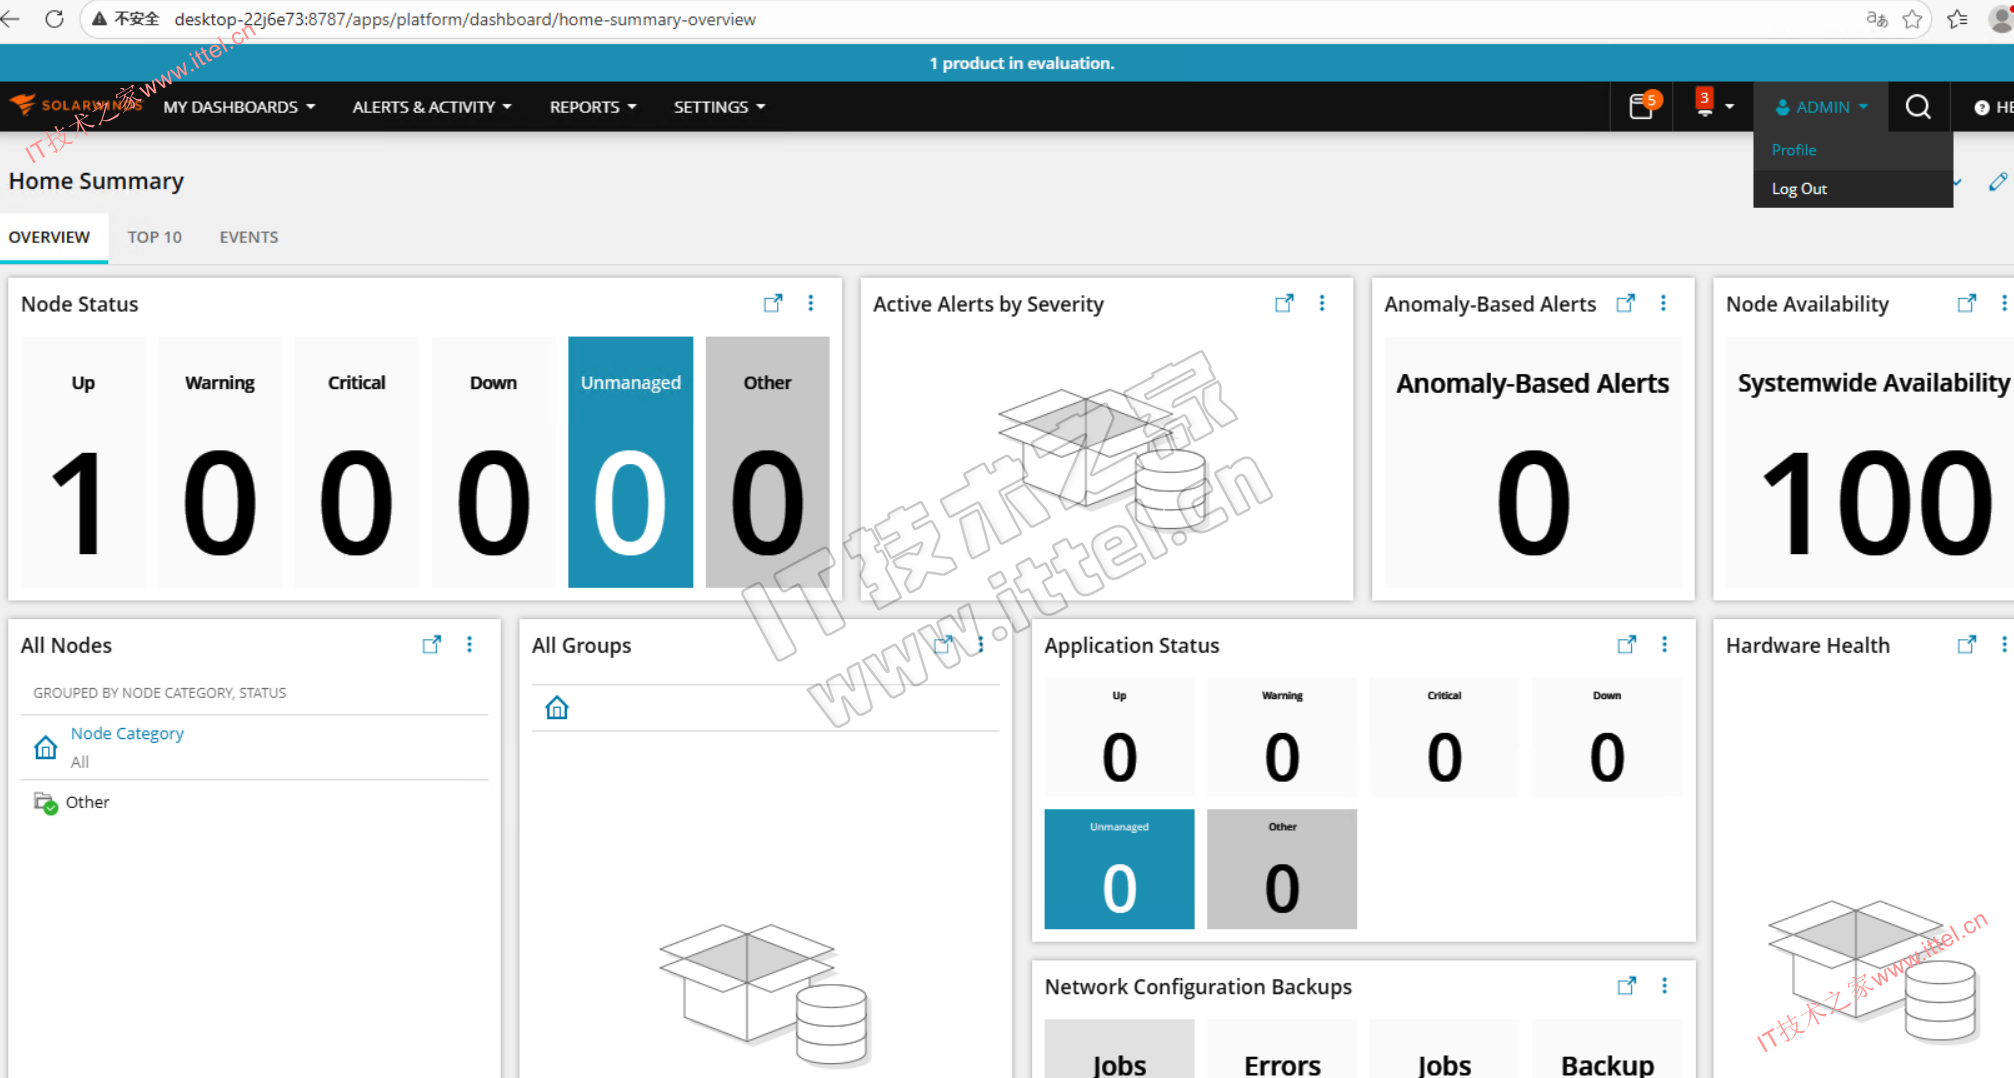The width and height of the screenshot is (2014, 1078).
Task: Click the home icon in All Groups
Action: pos(557,708)
